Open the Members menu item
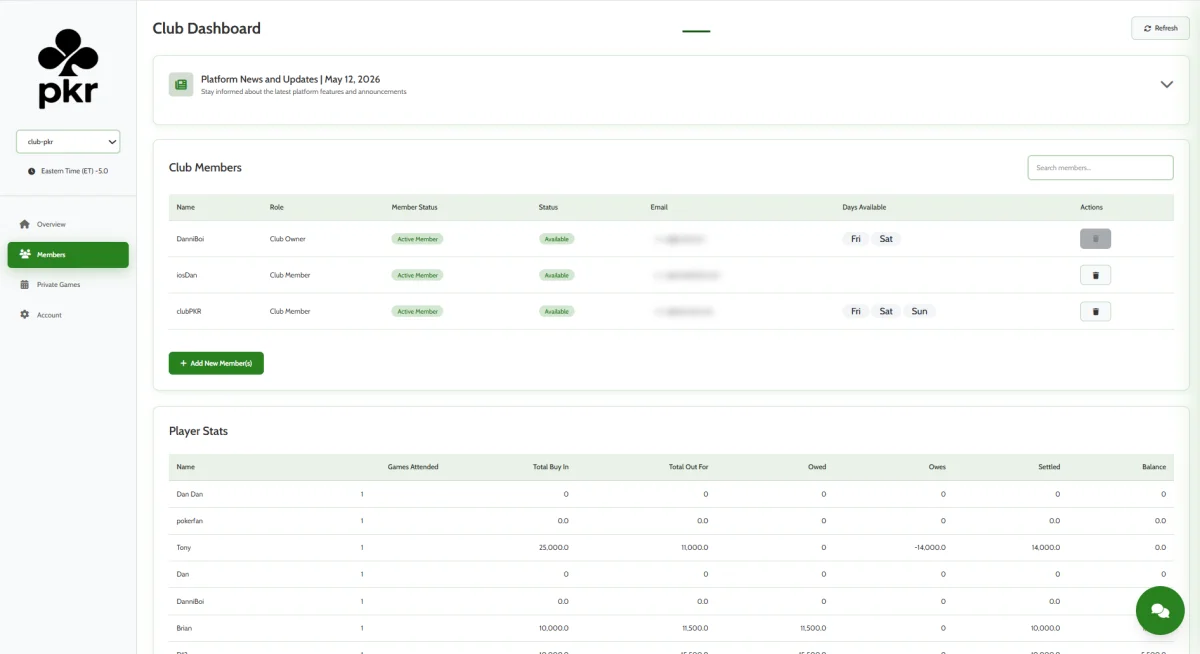 point(68,255)
